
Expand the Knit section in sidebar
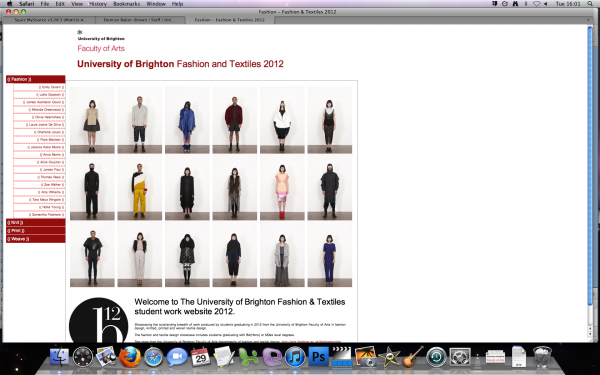pos(36,222)
